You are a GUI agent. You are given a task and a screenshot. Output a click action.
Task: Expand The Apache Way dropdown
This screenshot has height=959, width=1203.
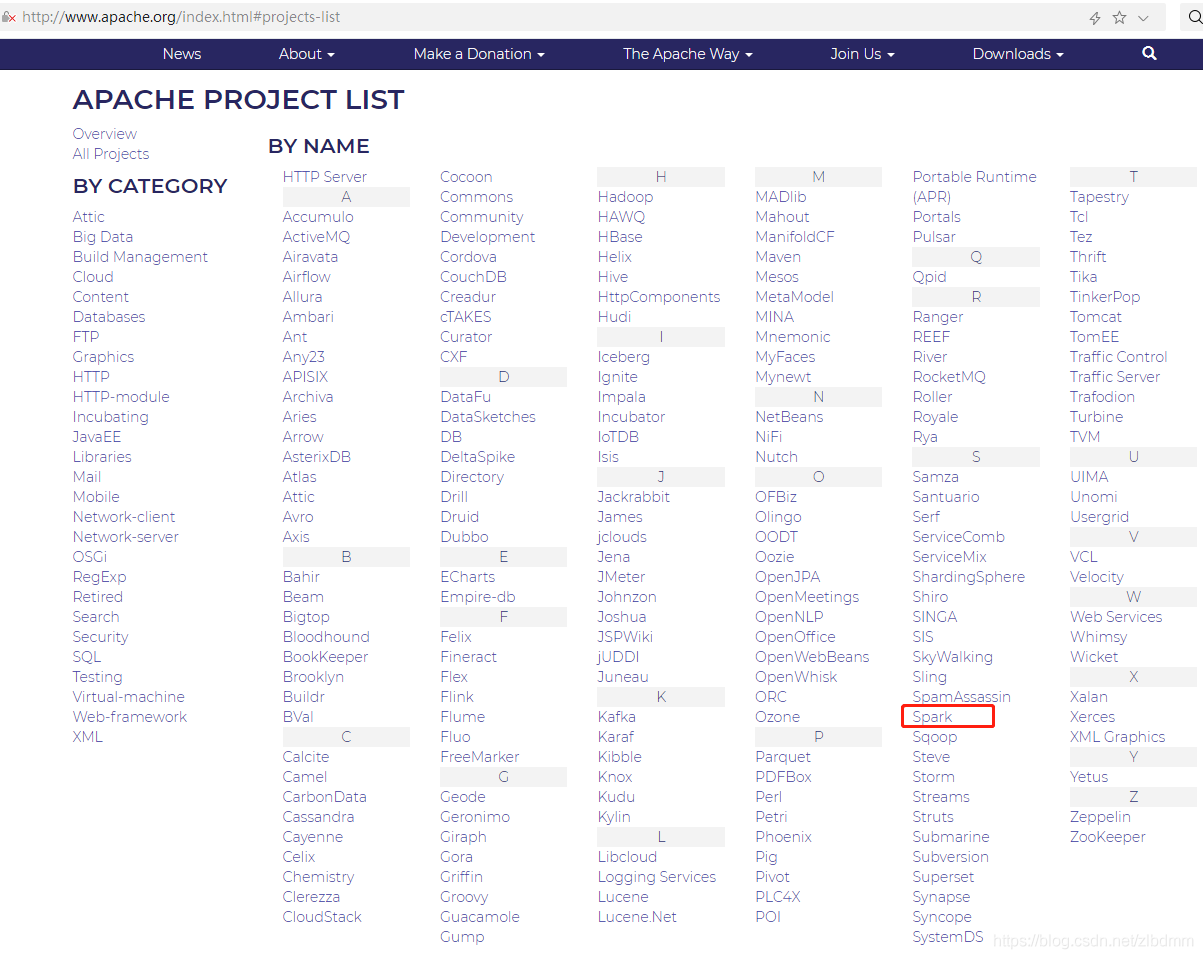coord(688,54)
